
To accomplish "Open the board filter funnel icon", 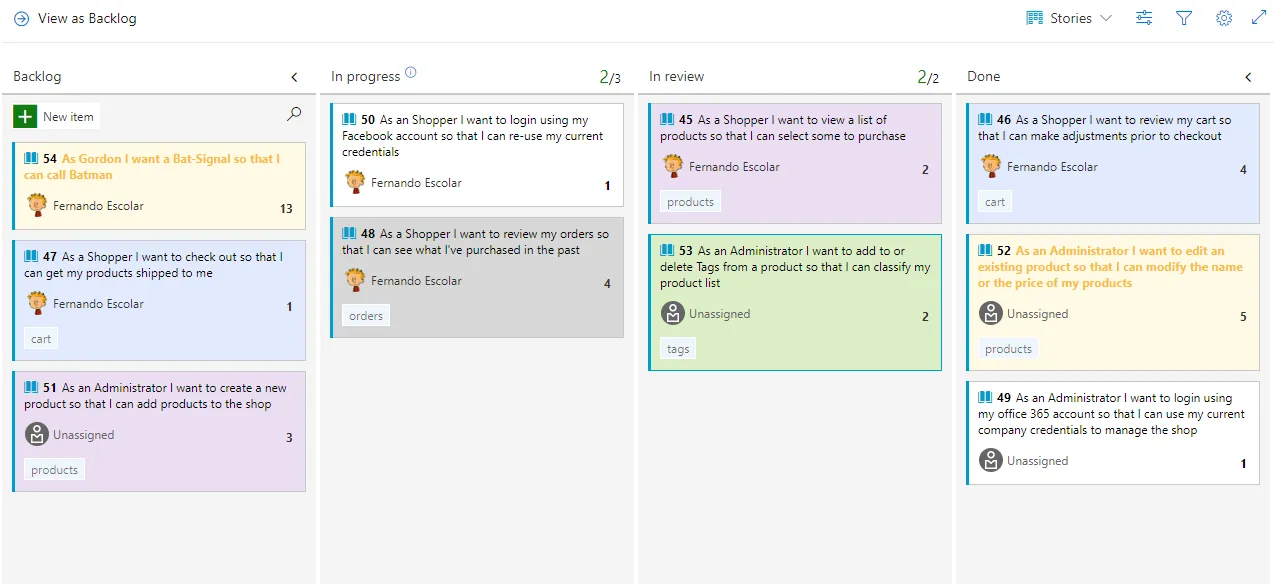I will pyautogui.click(x=1184, y=18).
